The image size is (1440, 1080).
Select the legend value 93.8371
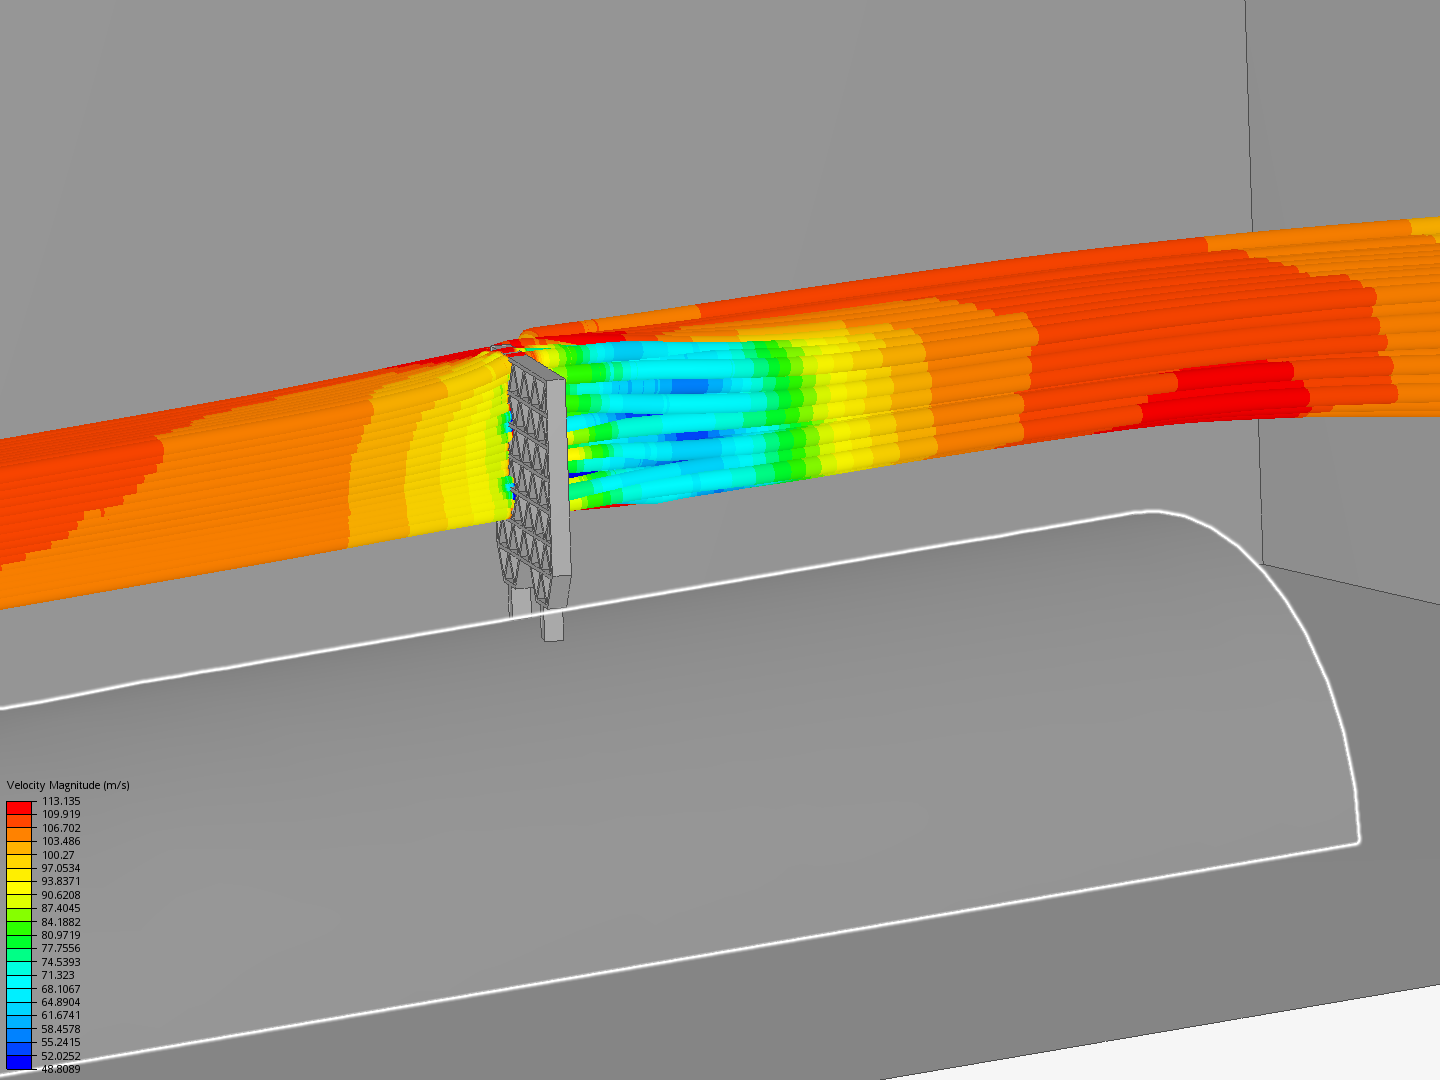coord(61,881)
